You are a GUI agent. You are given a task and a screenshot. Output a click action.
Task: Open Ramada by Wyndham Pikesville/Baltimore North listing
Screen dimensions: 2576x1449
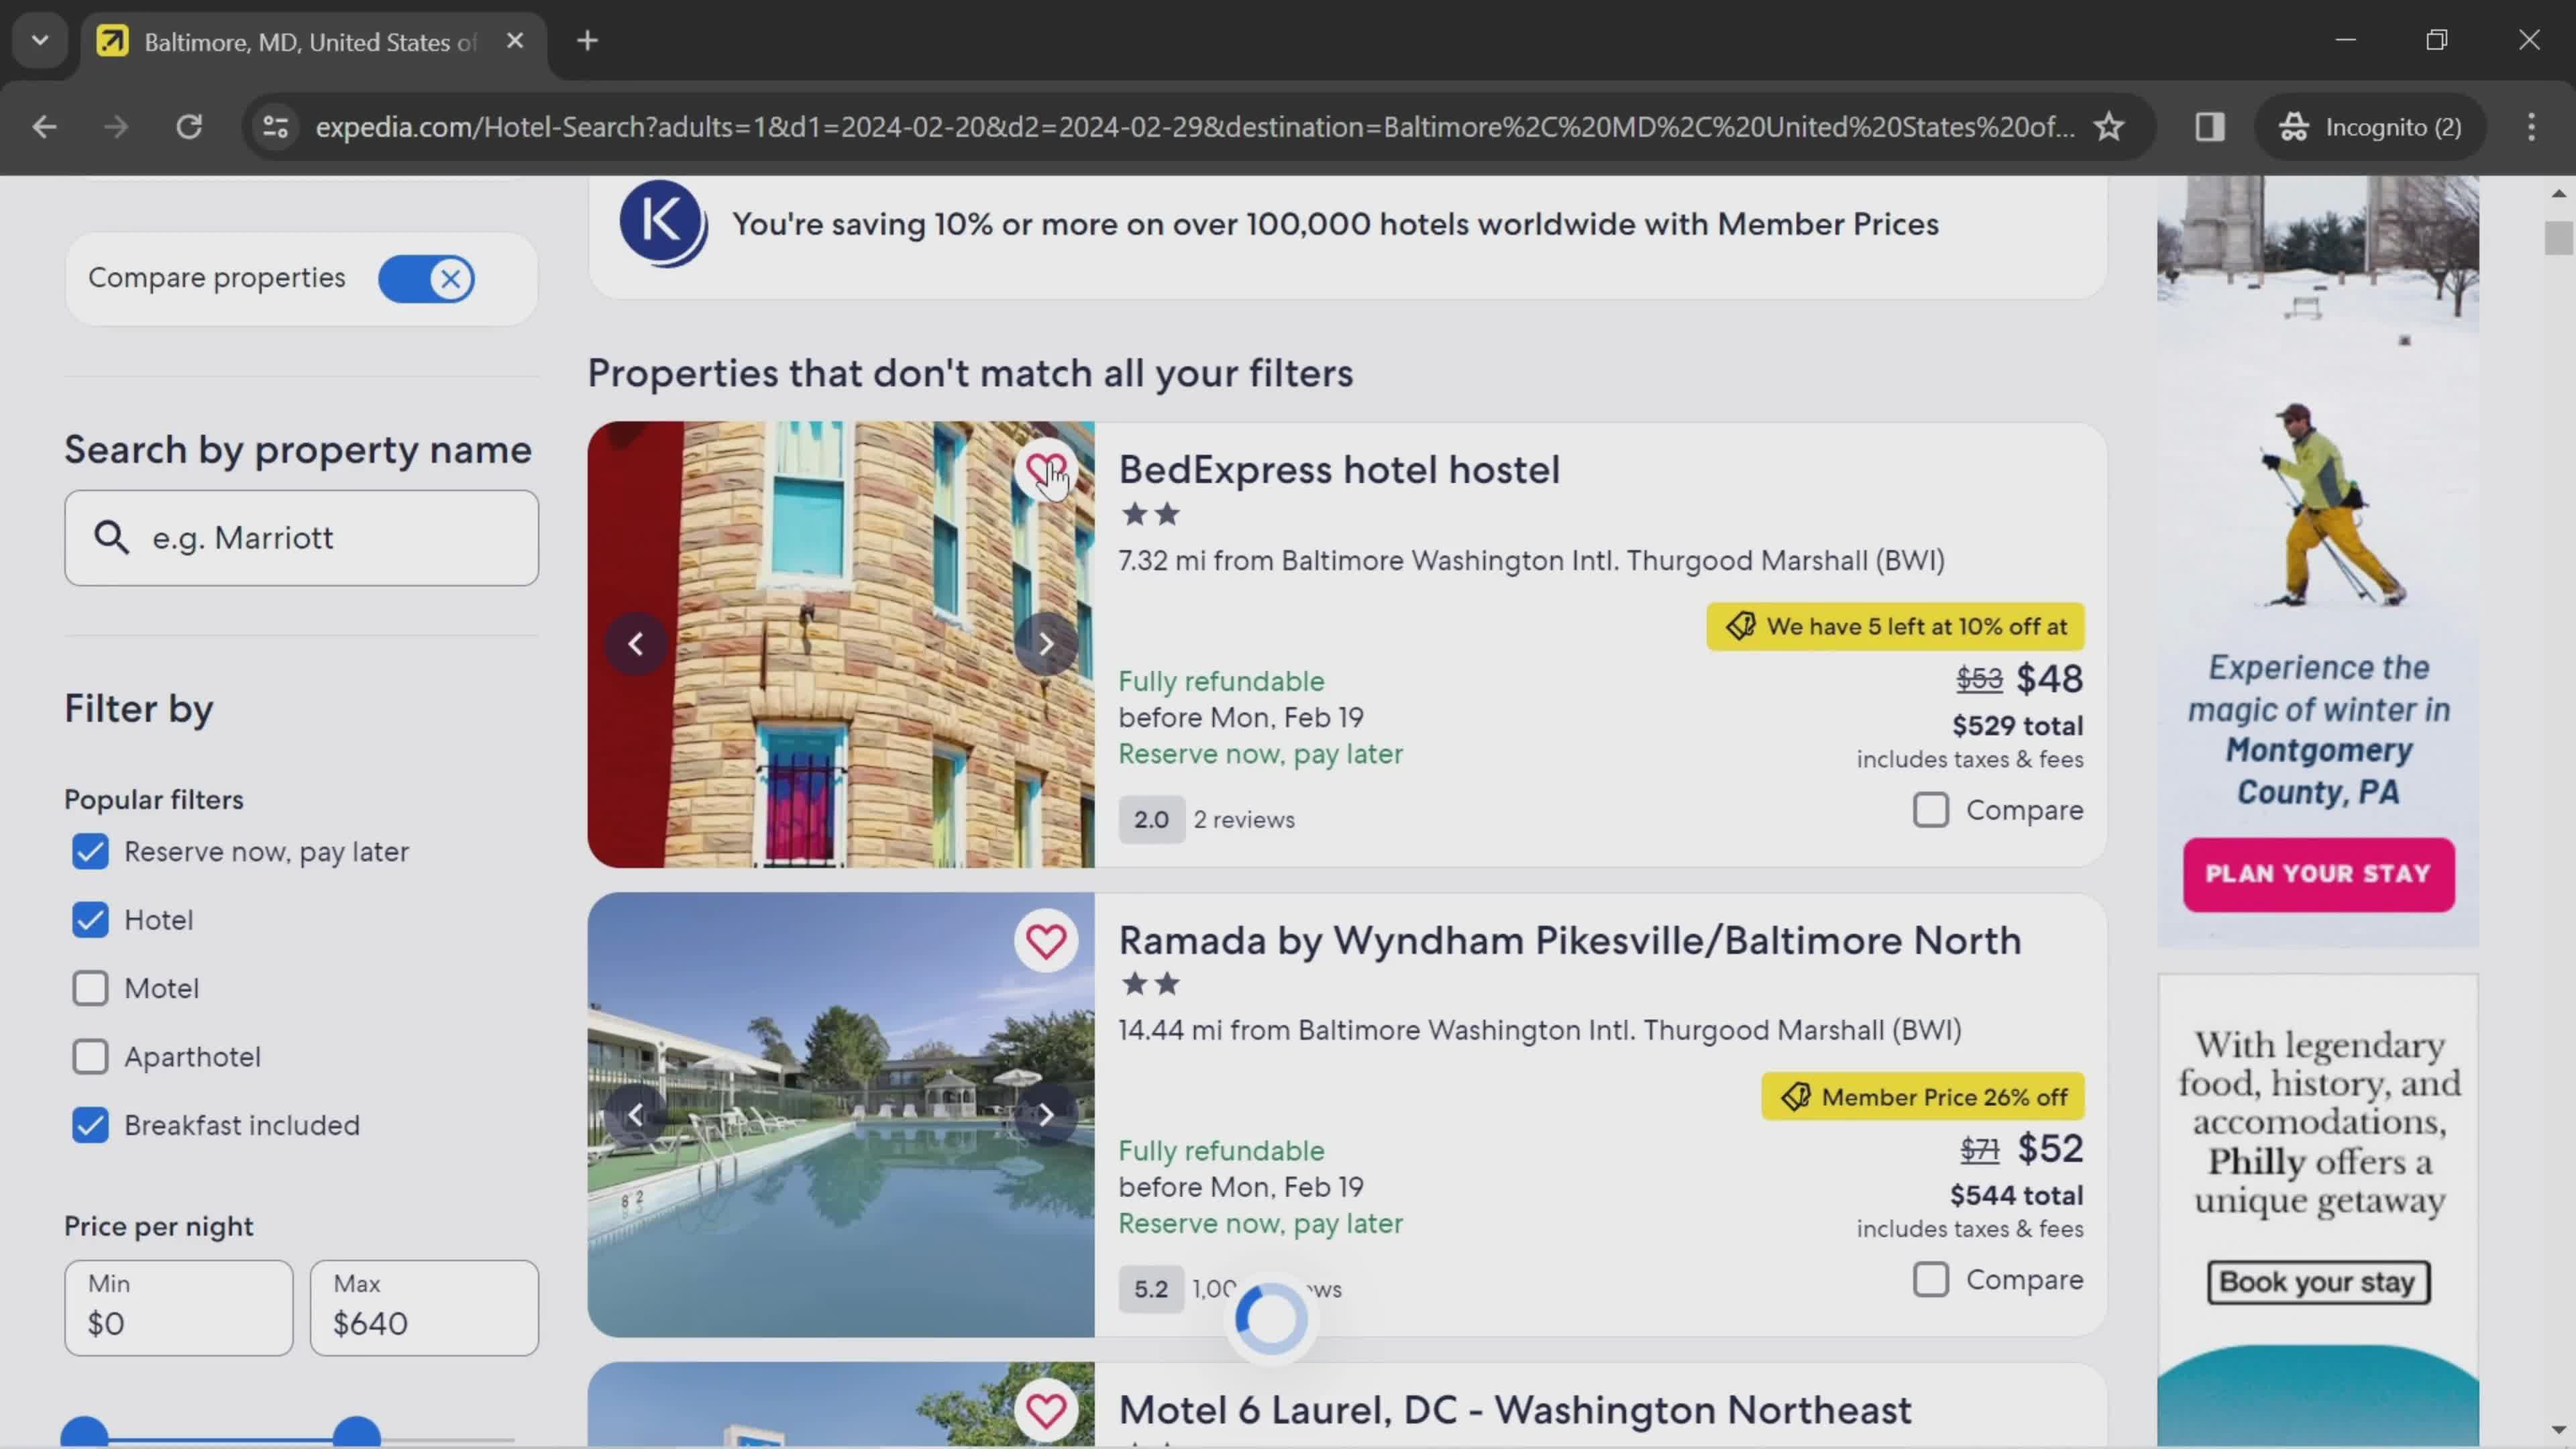1570,941
